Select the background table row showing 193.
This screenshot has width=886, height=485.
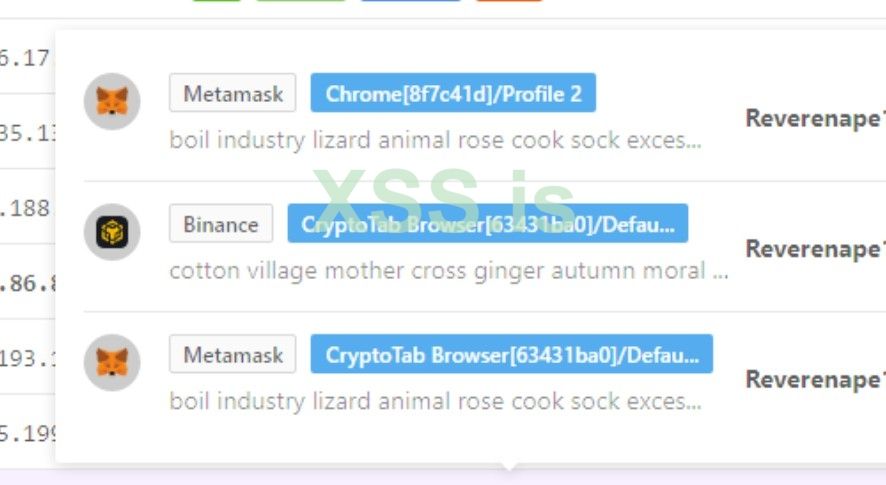click(27, 358)
